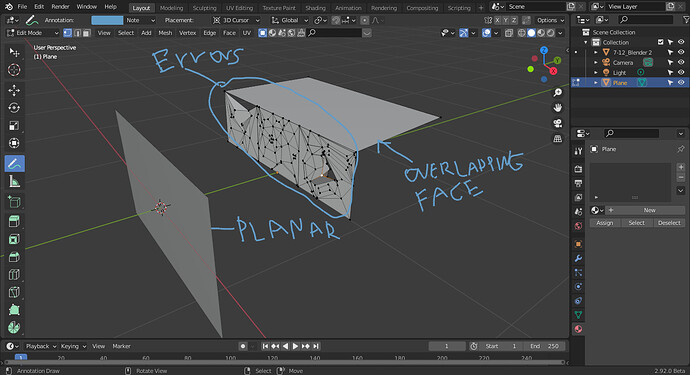Click the End frame field
The height and width of the screenshot is (375, 690).
coord(544,346)
